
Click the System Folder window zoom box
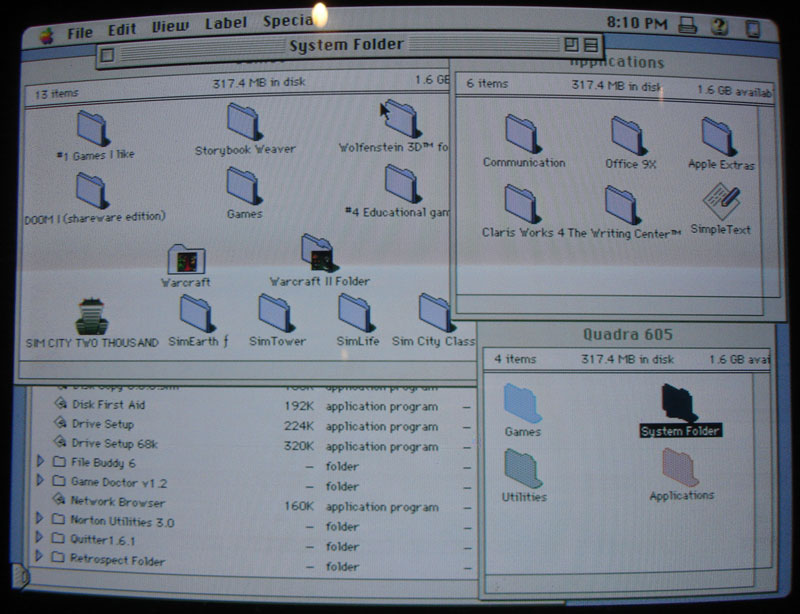[570, 45]
